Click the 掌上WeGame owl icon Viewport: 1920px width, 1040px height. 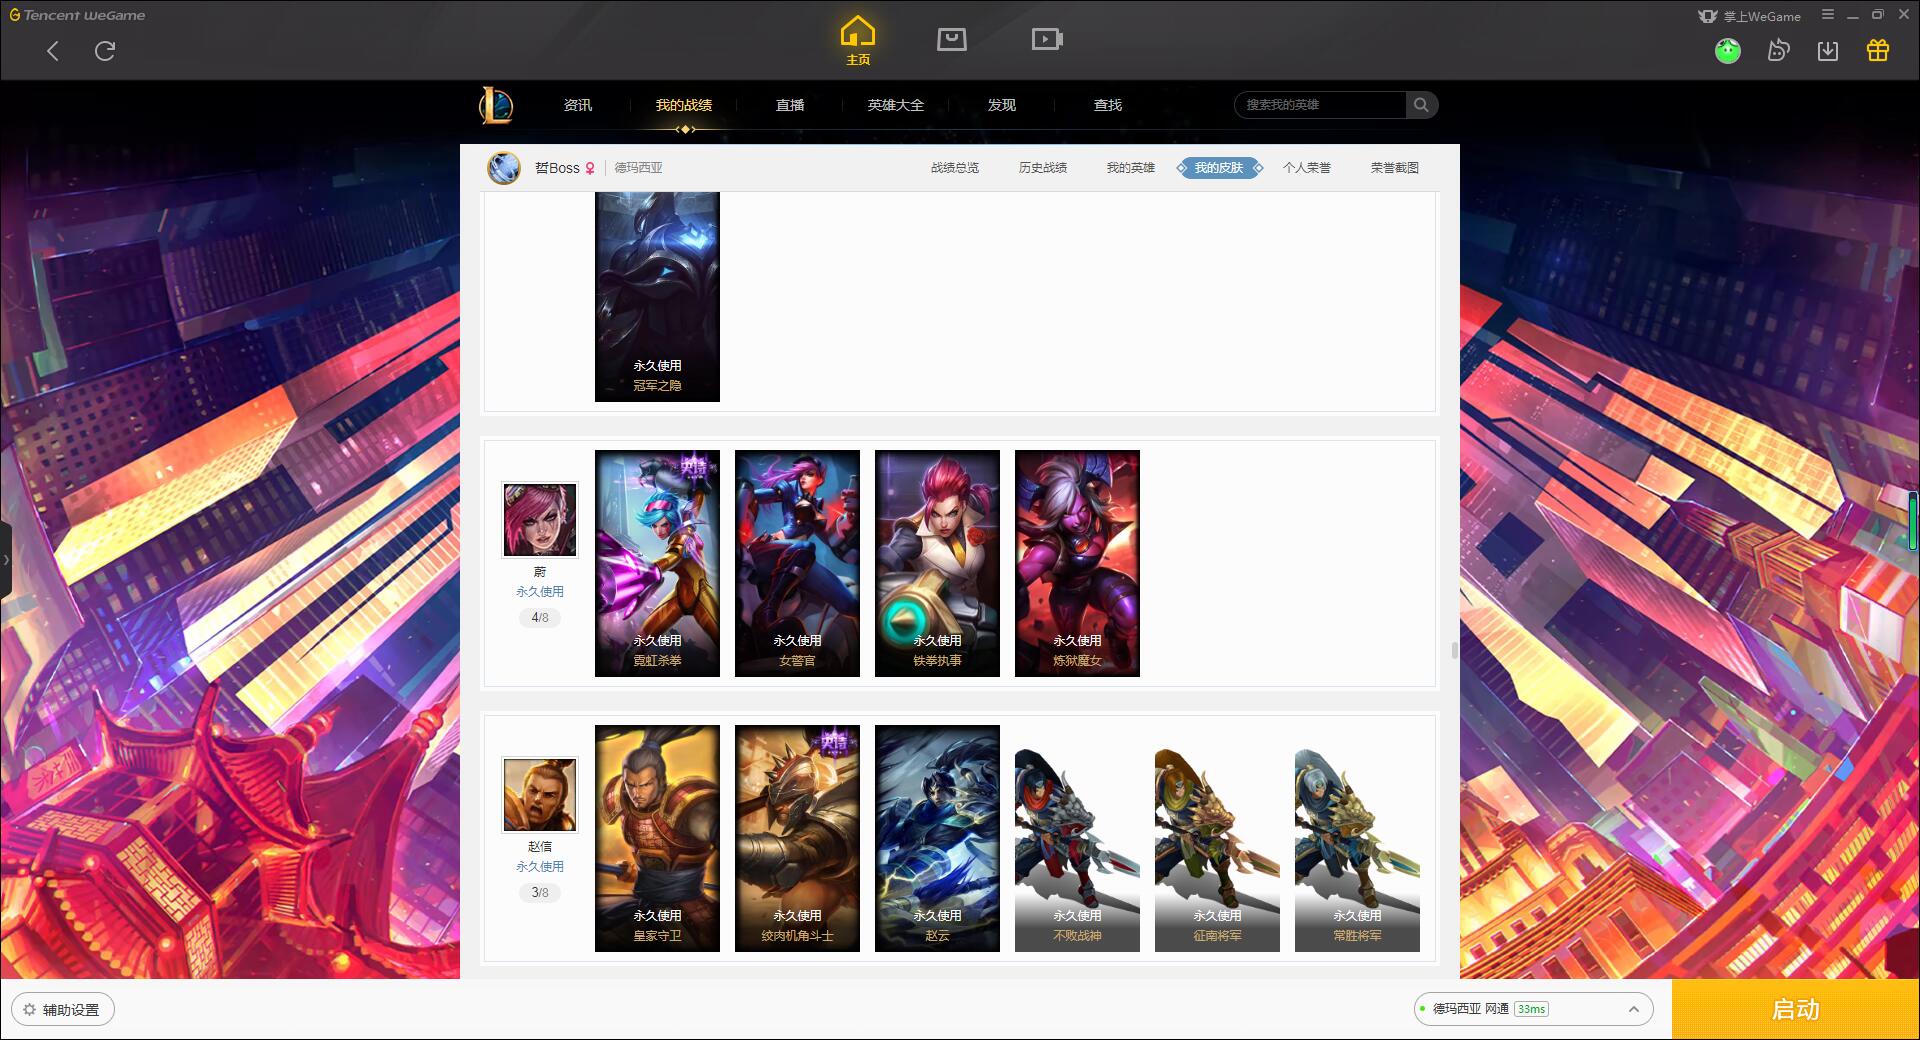(x=1708, y=16)
